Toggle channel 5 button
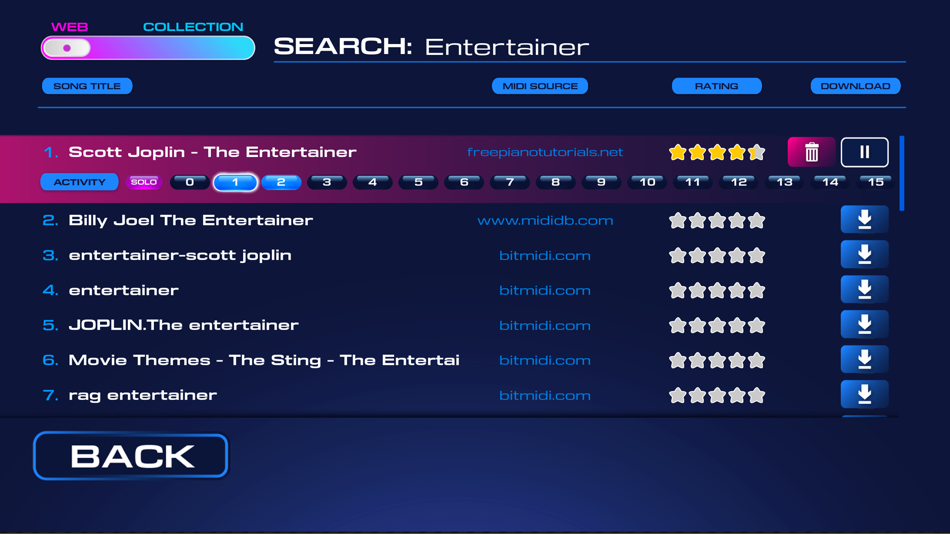 418,182
